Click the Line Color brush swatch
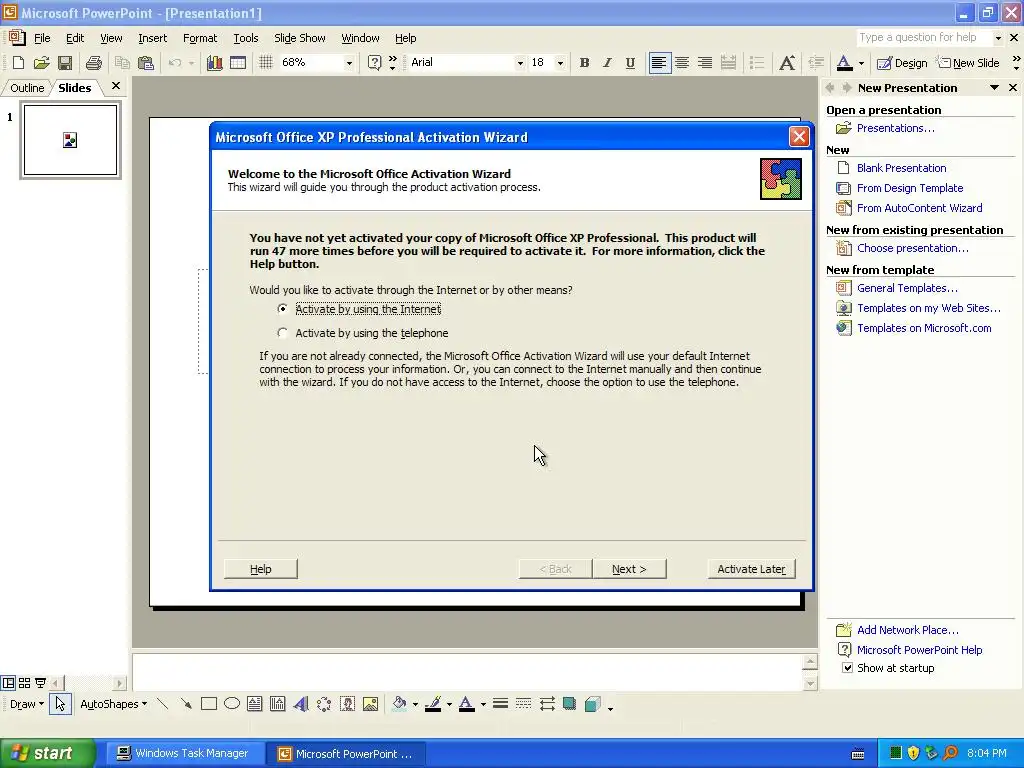This screenshot has width=1024, height=768. (x=433, y=704)
